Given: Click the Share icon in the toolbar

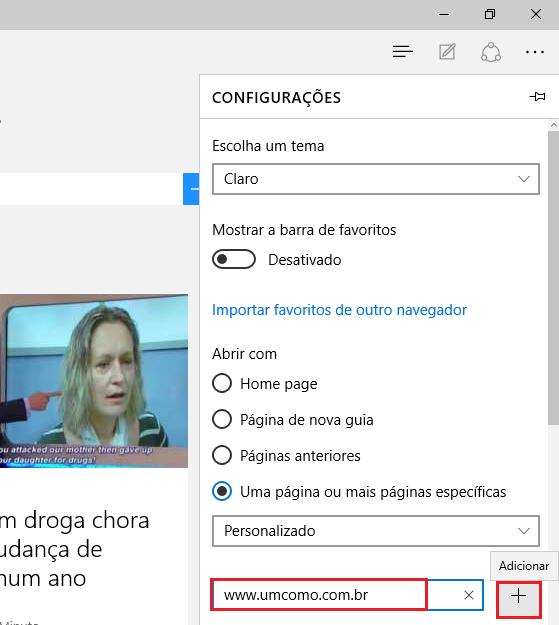Looking at the screenshot, I should [491, 52].
